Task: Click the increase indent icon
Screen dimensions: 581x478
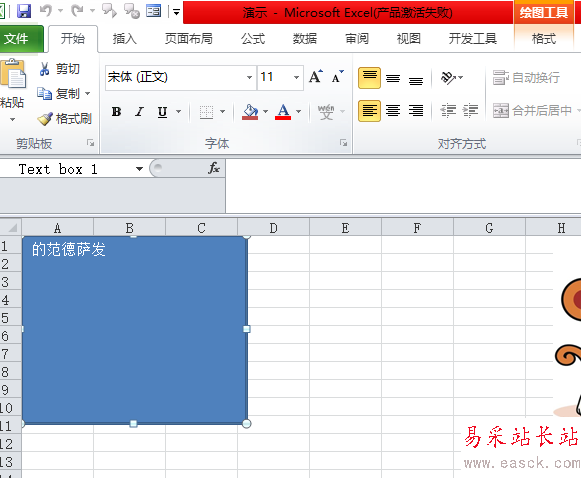Action: pyautogui.click(x=470, y=111)
